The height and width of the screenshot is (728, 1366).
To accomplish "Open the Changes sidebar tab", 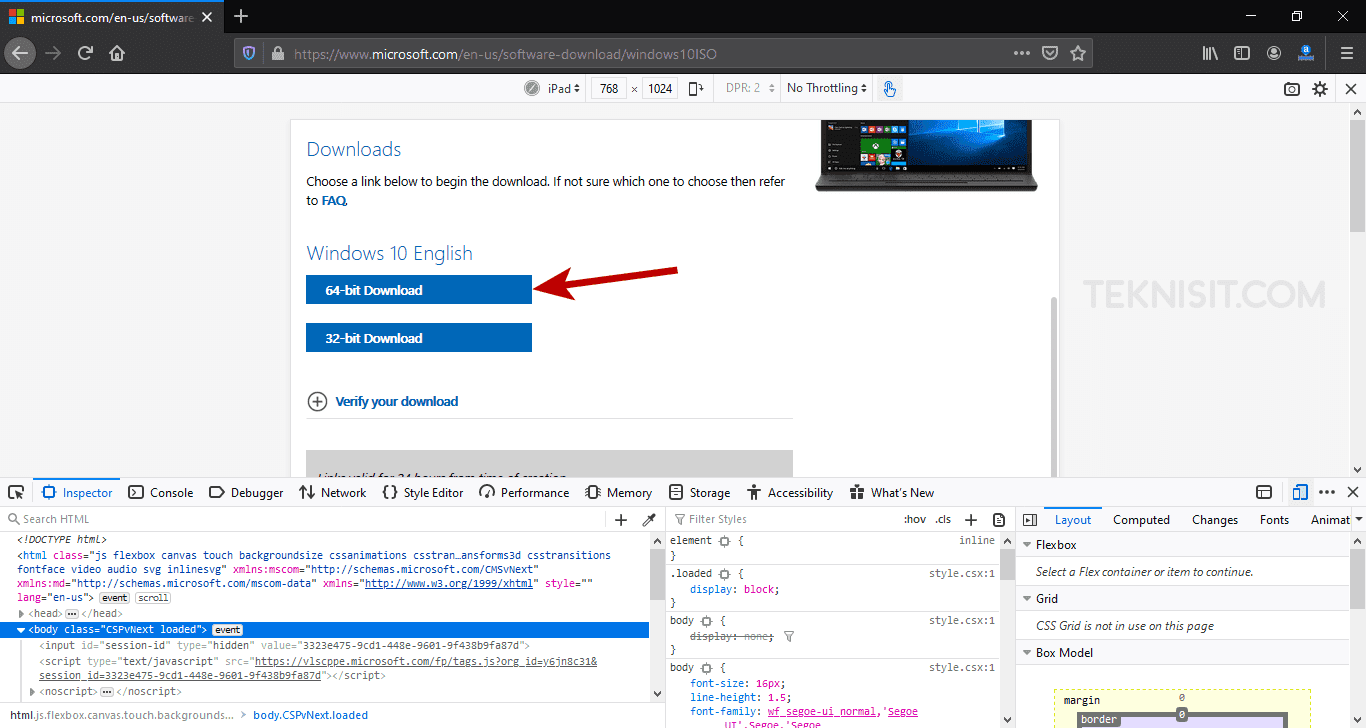I will [1215, 520].
